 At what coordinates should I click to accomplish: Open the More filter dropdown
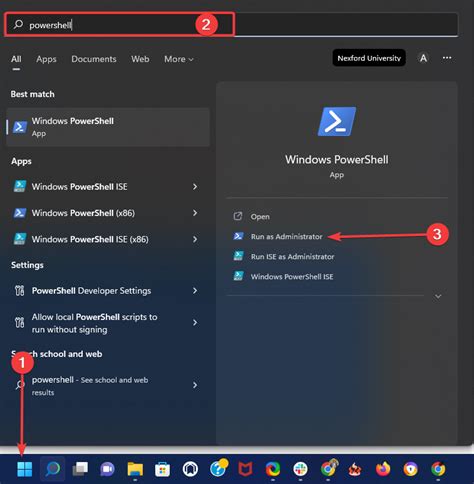click(x=179, y=59)
